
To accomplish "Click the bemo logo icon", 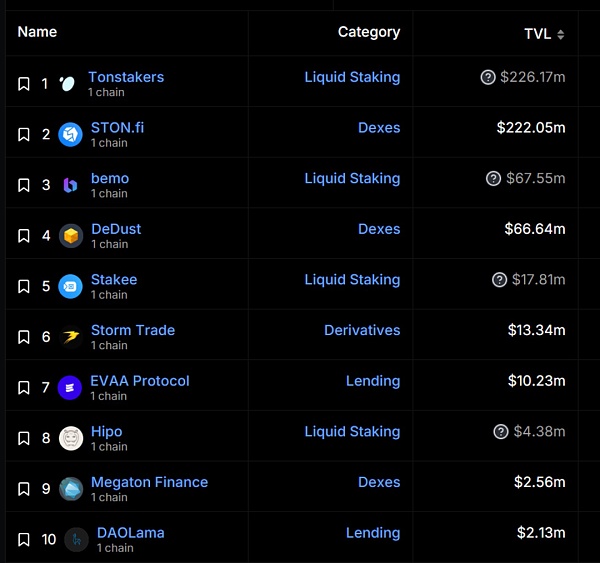I will (70, 185).
